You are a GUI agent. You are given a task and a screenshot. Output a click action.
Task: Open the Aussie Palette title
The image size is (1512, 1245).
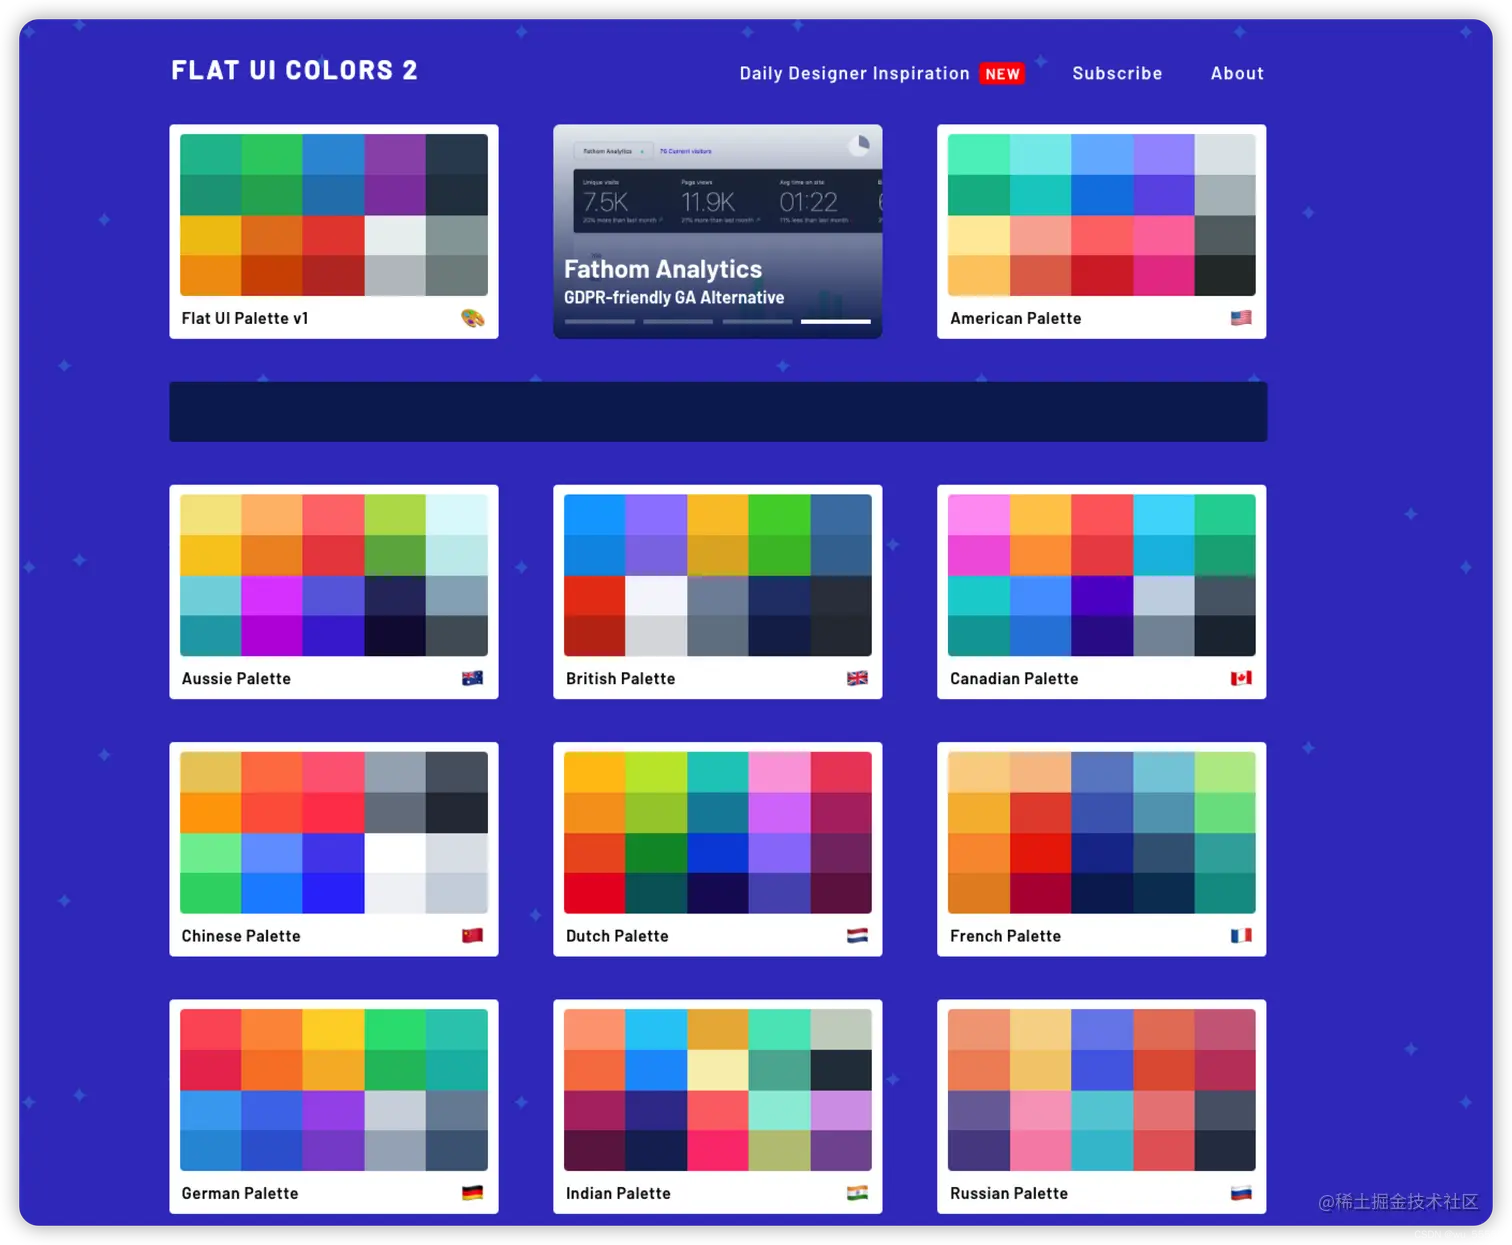click(x=236, y=678)
